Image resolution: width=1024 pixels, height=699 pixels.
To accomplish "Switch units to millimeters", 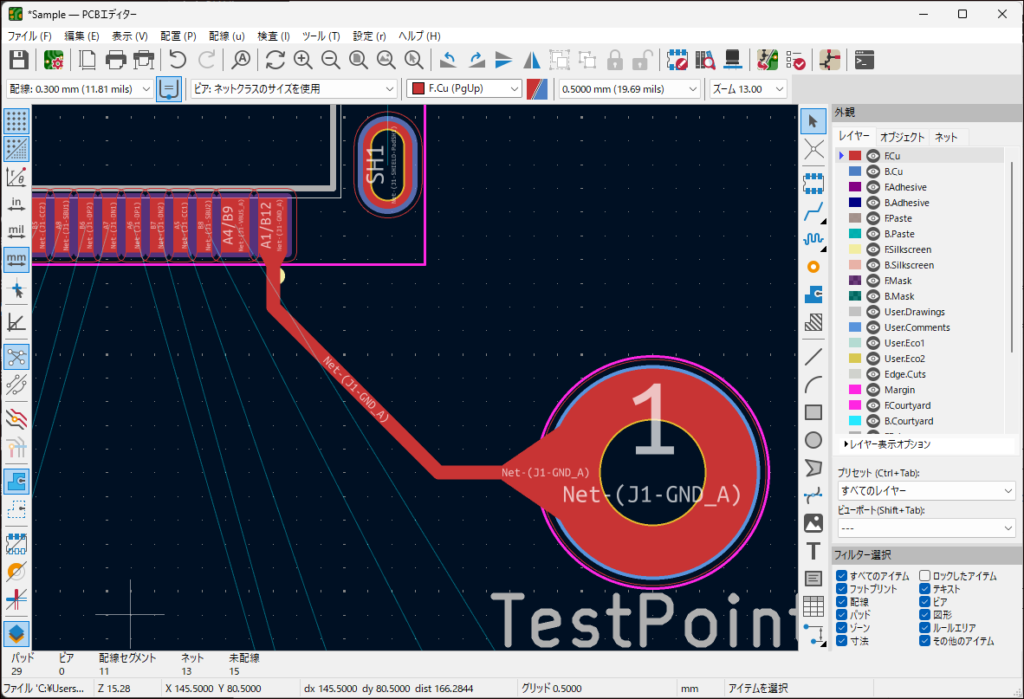I will 16,260.
